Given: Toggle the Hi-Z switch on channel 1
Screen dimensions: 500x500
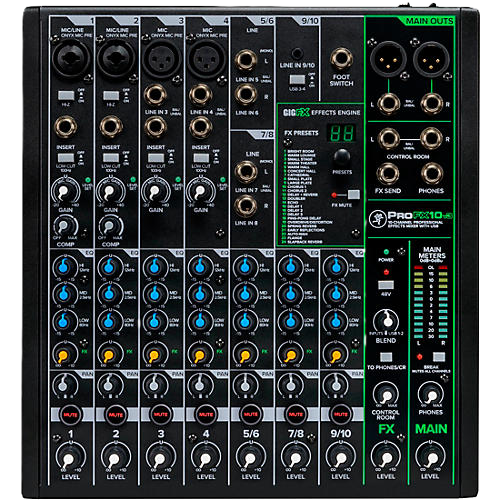Looking at the screenshot, I should click(66, 96).
